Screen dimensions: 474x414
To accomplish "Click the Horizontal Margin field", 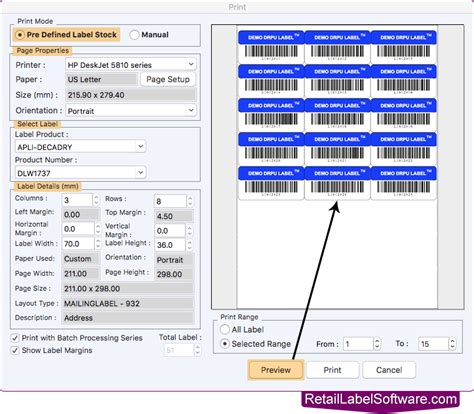I will click(x=78, y=229).
